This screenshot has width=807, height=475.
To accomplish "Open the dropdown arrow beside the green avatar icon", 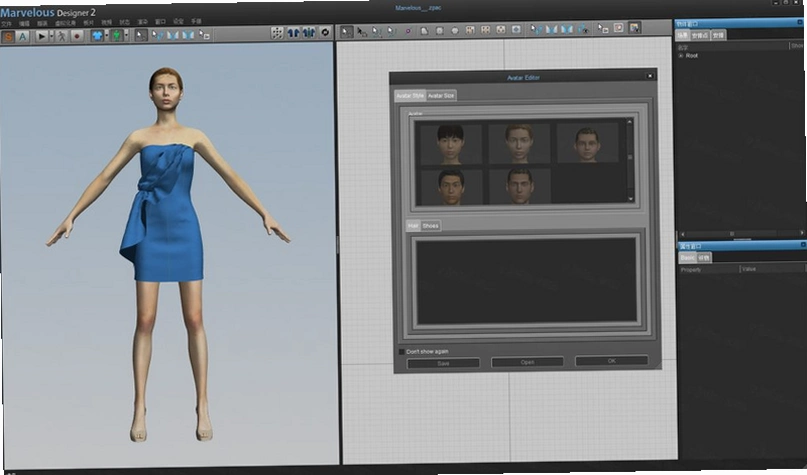I will tap(126, 36).
